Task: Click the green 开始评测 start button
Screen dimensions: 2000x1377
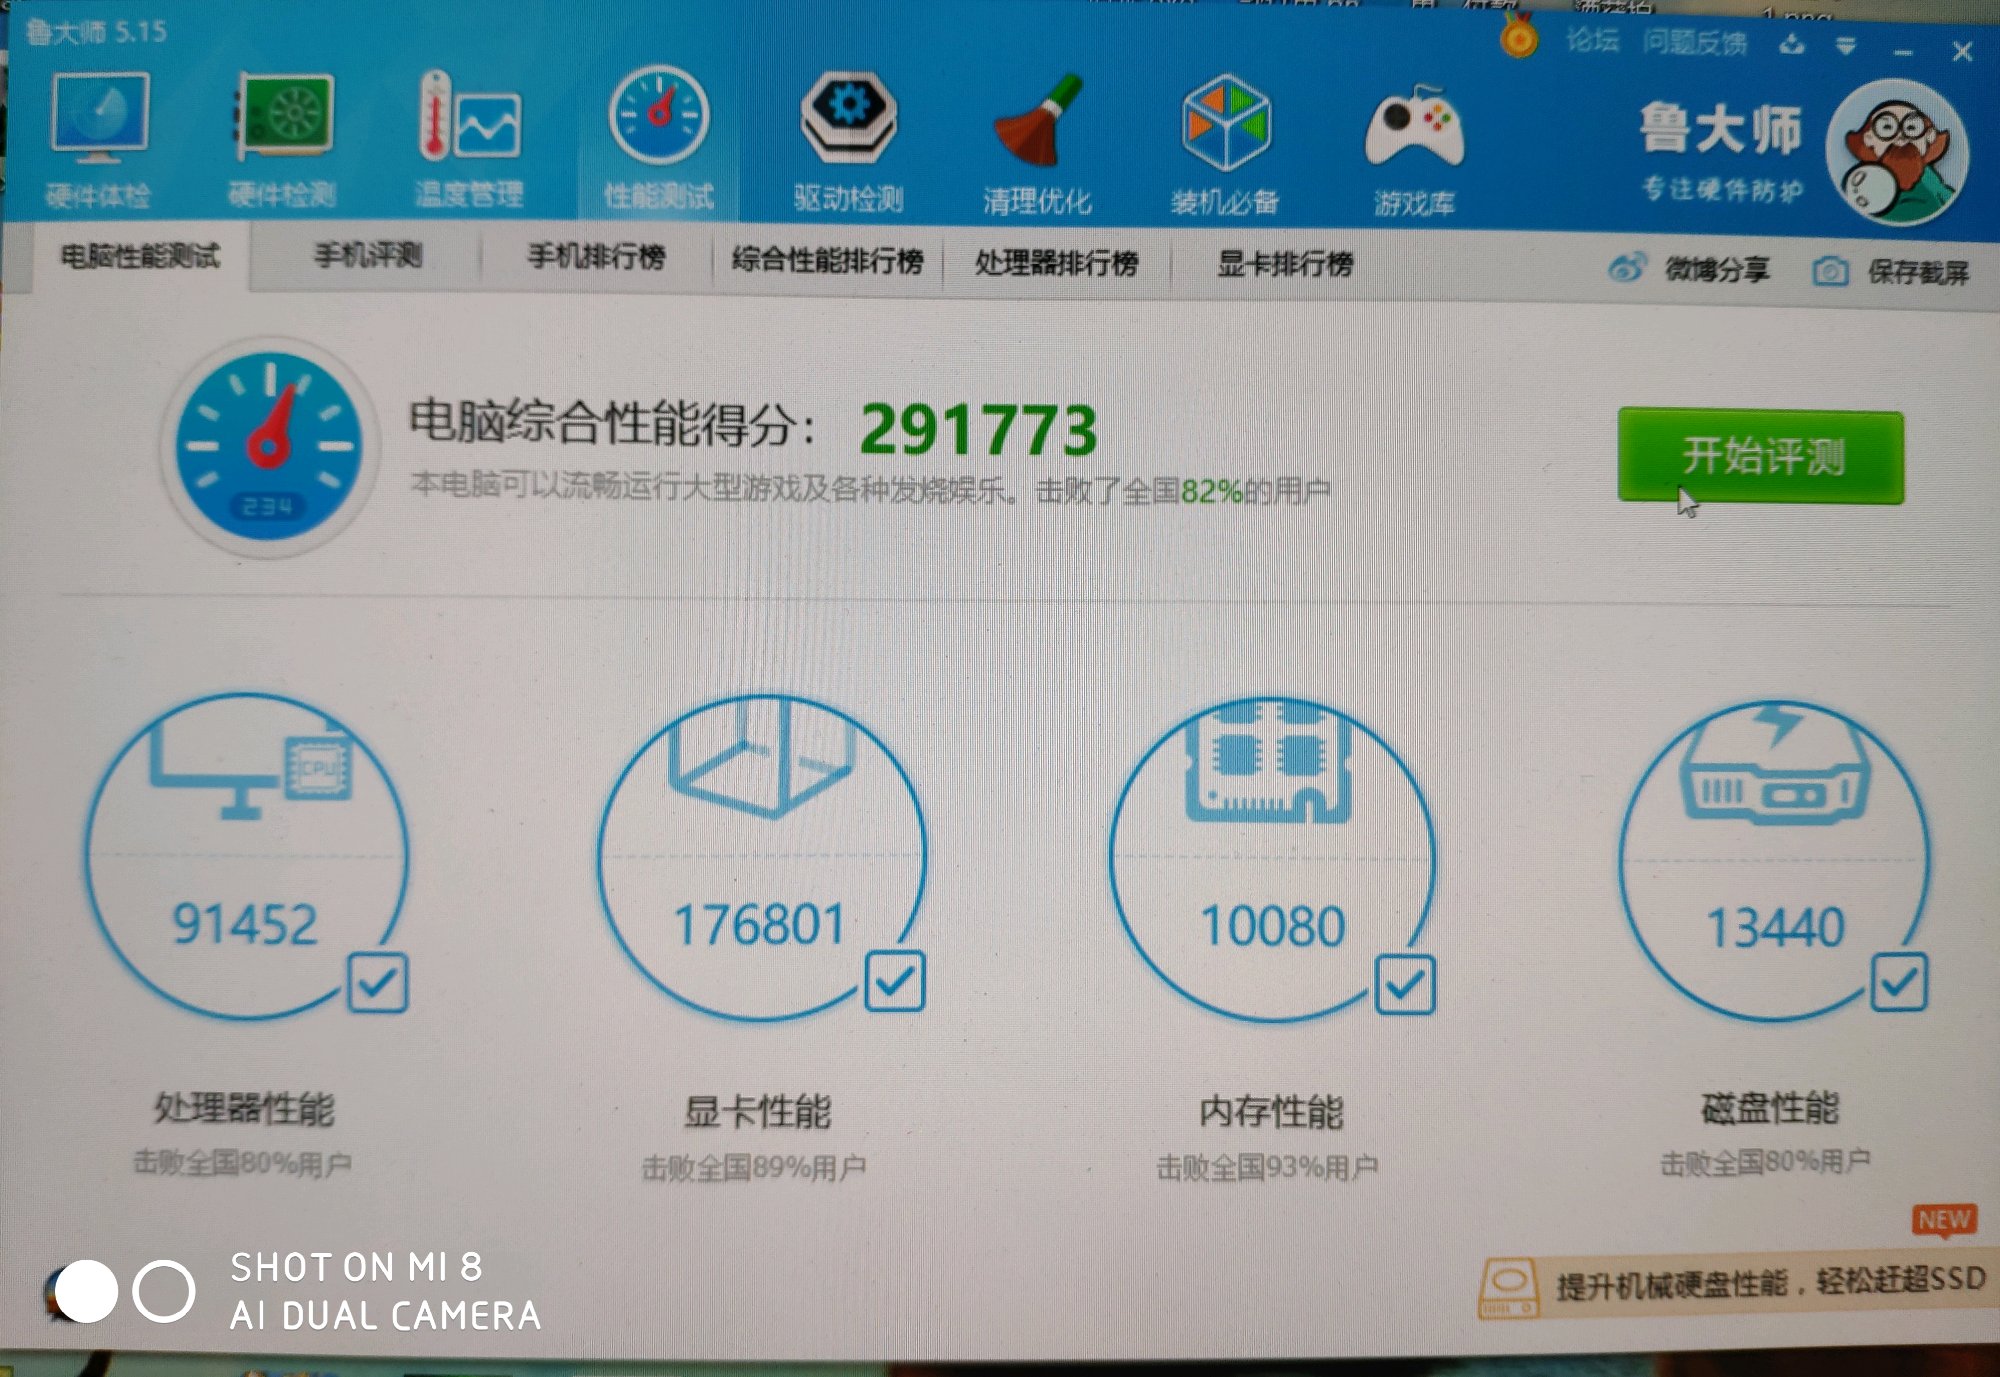Action: point(1761,456)
